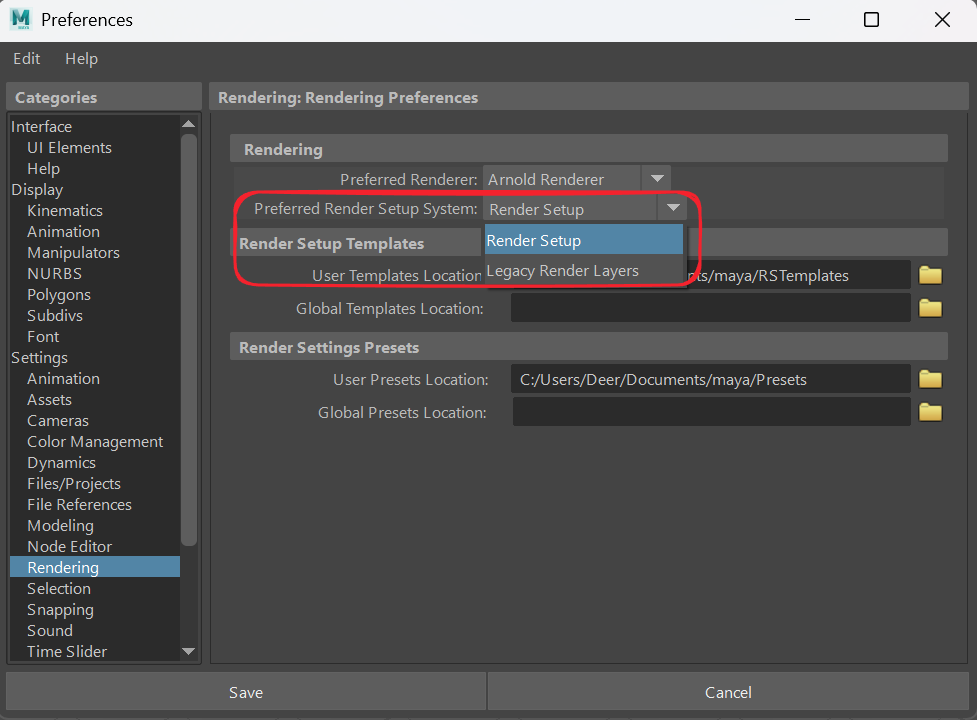This screenshot has width=977, height=720.
Task: Select Animation under Settings
Action: point(63,379)
